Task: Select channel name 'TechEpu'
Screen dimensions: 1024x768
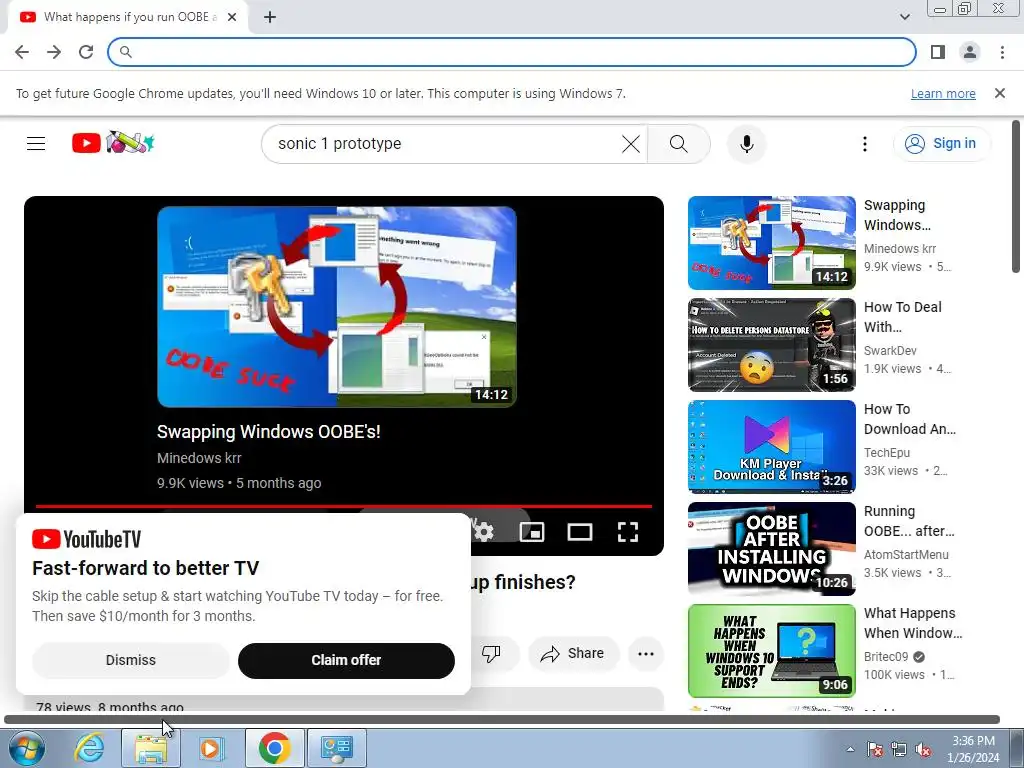Action: [886, 453]
